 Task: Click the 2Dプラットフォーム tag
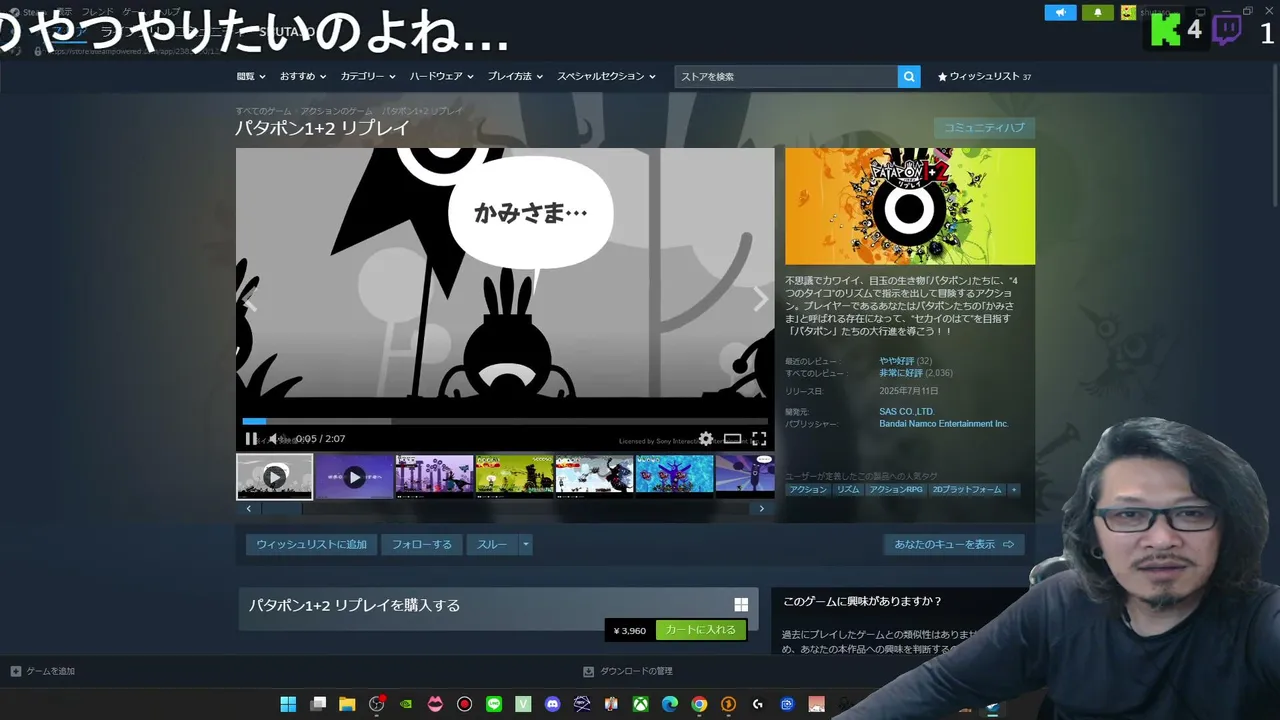[967, 490]
